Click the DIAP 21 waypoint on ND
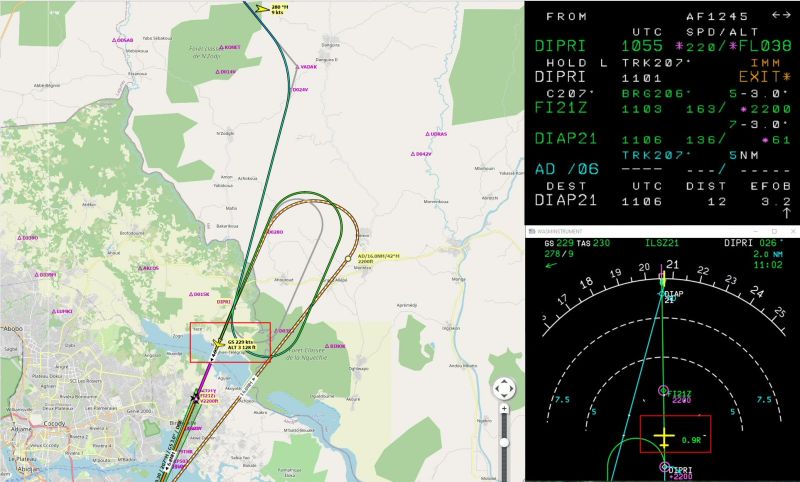This screenshot has width=800, height=482. click(x=669, y=296)
